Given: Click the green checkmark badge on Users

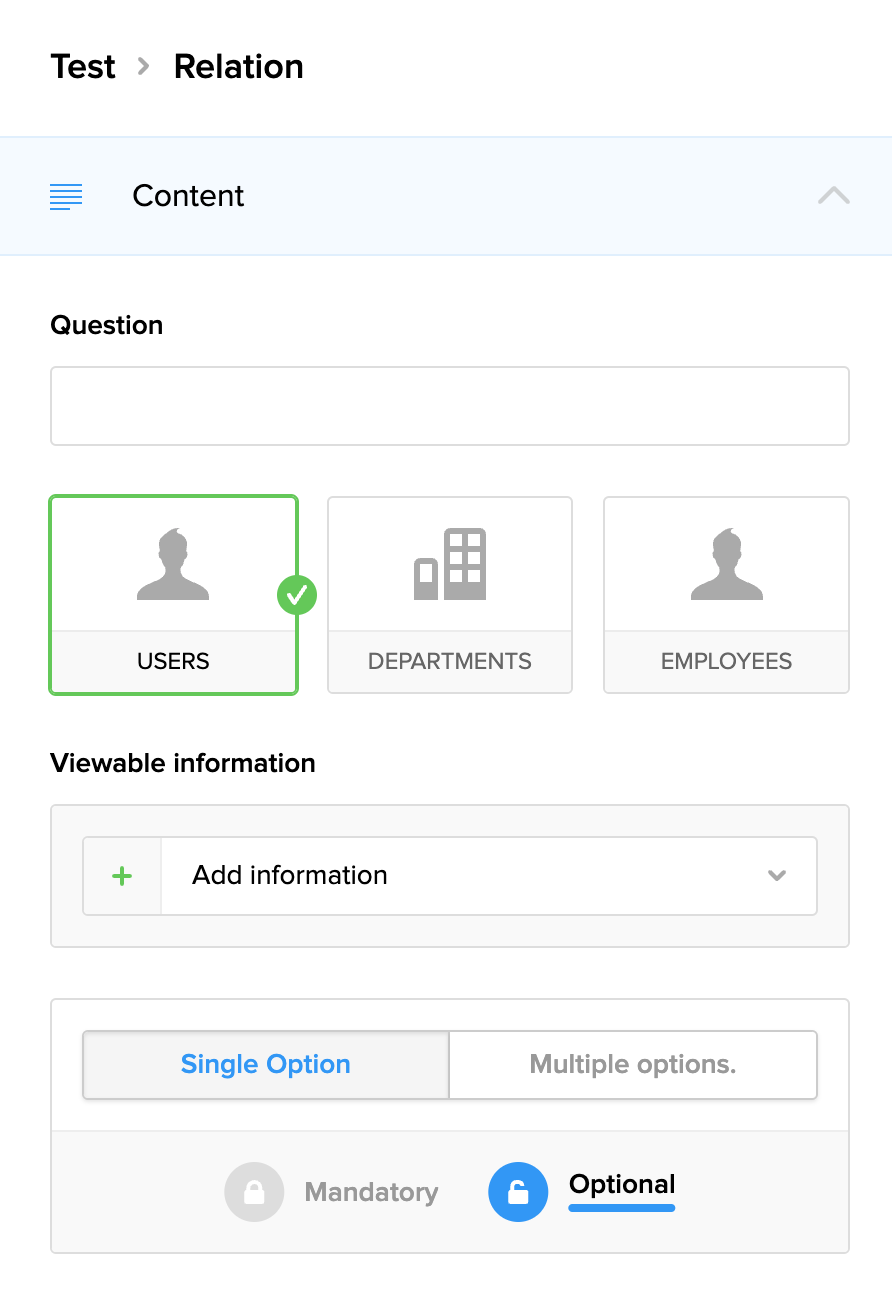Looking at the screenshot, I should (x=297, y=596).
